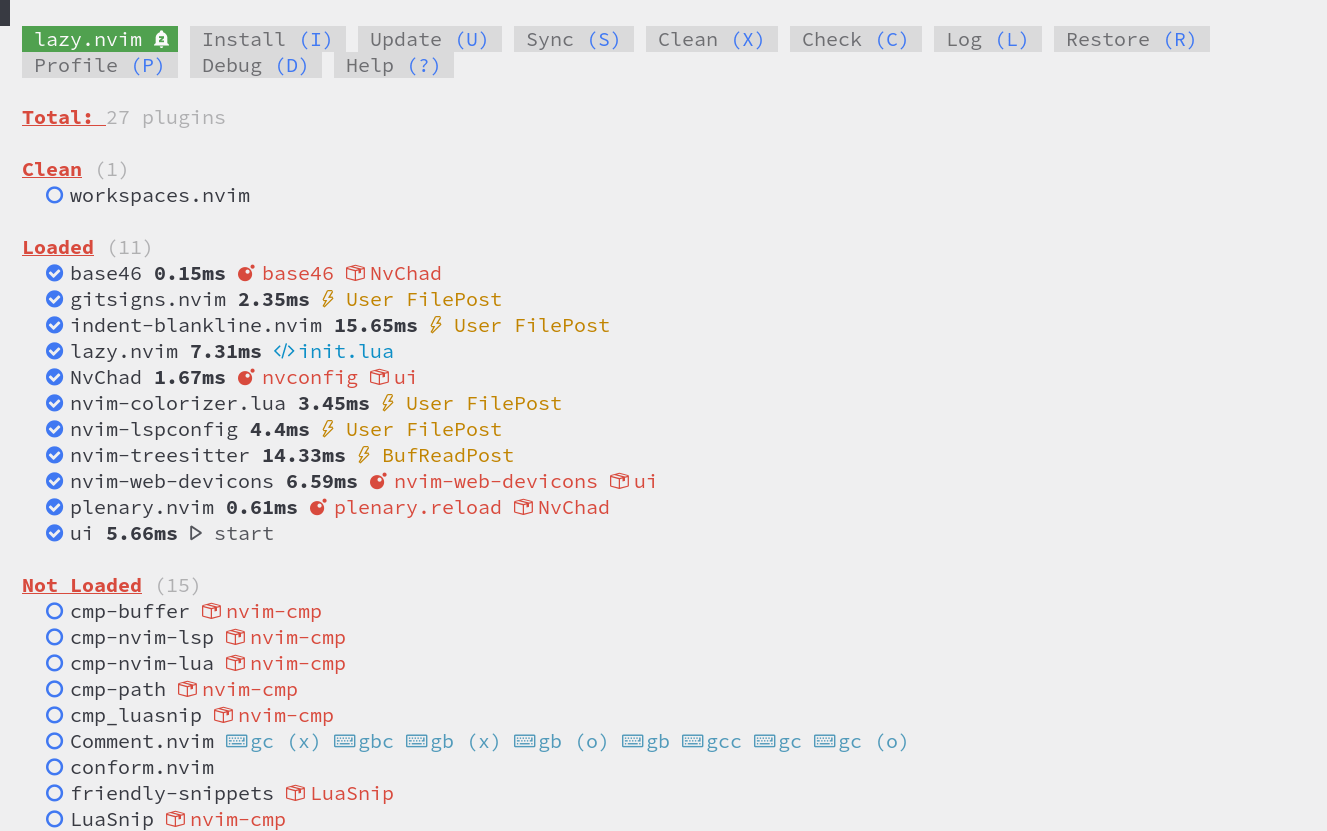Select Debug (D) button
The image size is (1327, 831).
[256, 65]
